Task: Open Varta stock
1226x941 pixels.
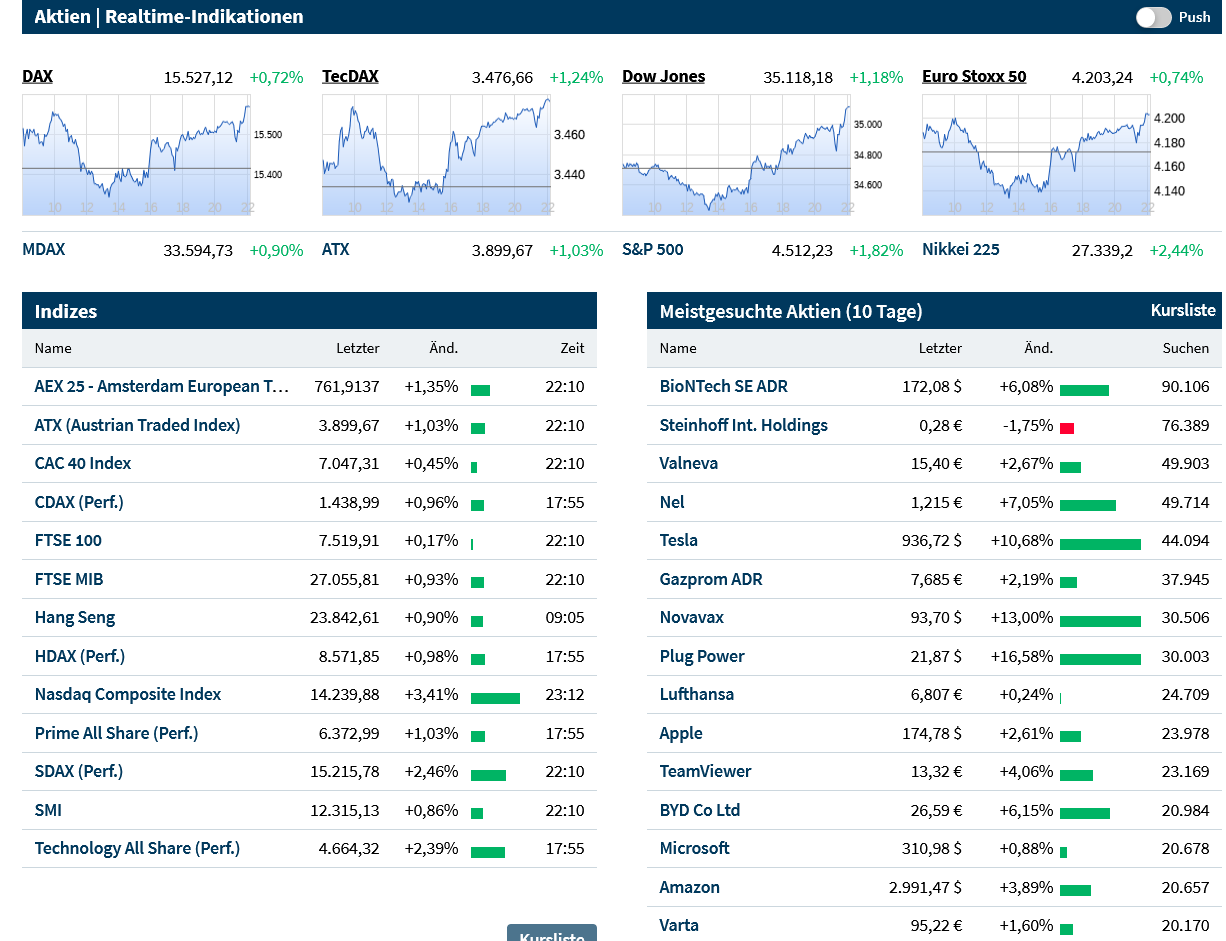Action: tap(679, 926)
